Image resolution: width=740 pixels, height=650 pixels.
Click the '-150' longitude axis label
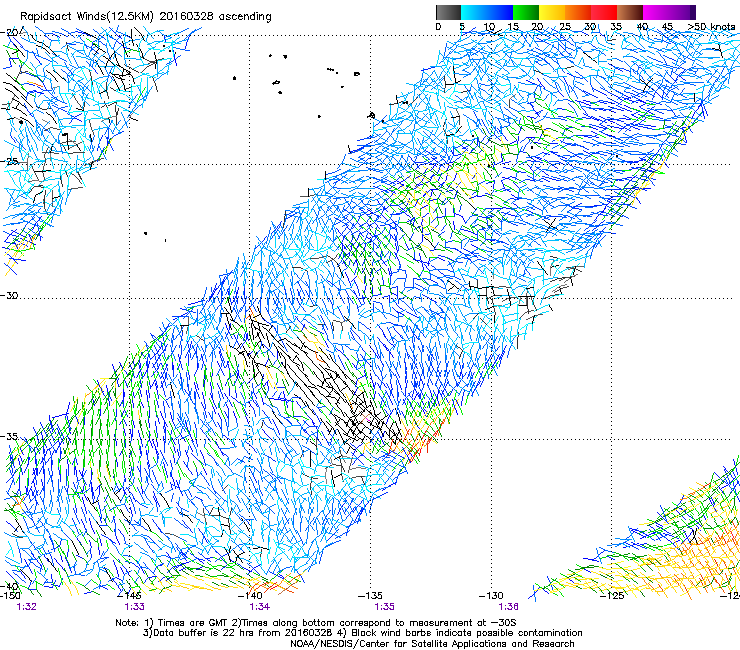pyautogui.click(x=9, y=596)
